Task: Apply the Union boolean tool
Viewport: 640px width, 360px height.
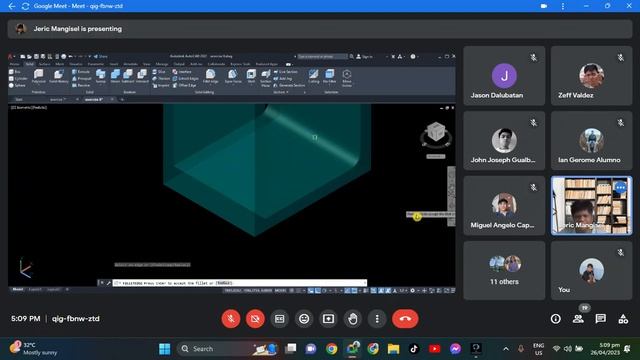Action: pos(115,76)
